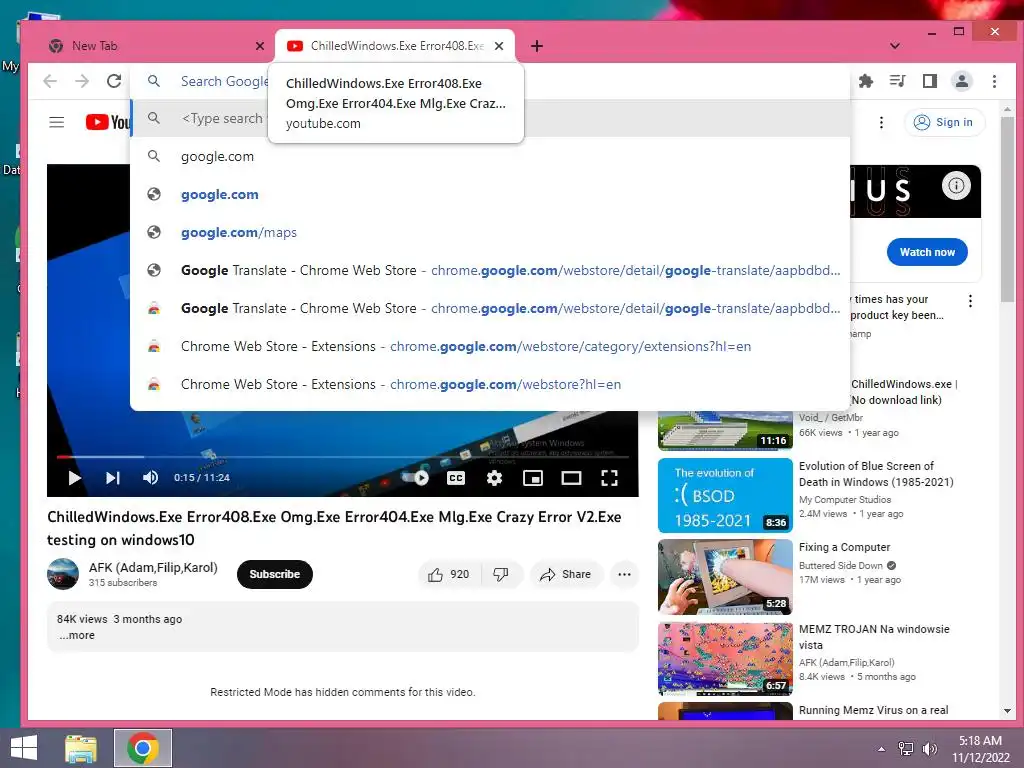Go back with the browser back arrow
Image resolution: width=1024 pixels, height=768 pixels.
tap(50, 81)
